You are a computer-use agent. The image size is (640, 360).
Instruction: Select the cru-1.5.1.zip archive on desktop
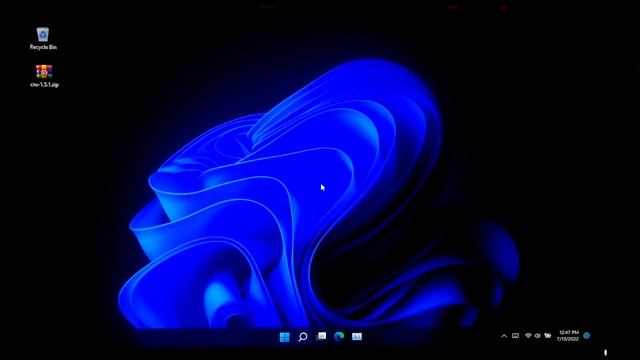click(x=44, y=76)
